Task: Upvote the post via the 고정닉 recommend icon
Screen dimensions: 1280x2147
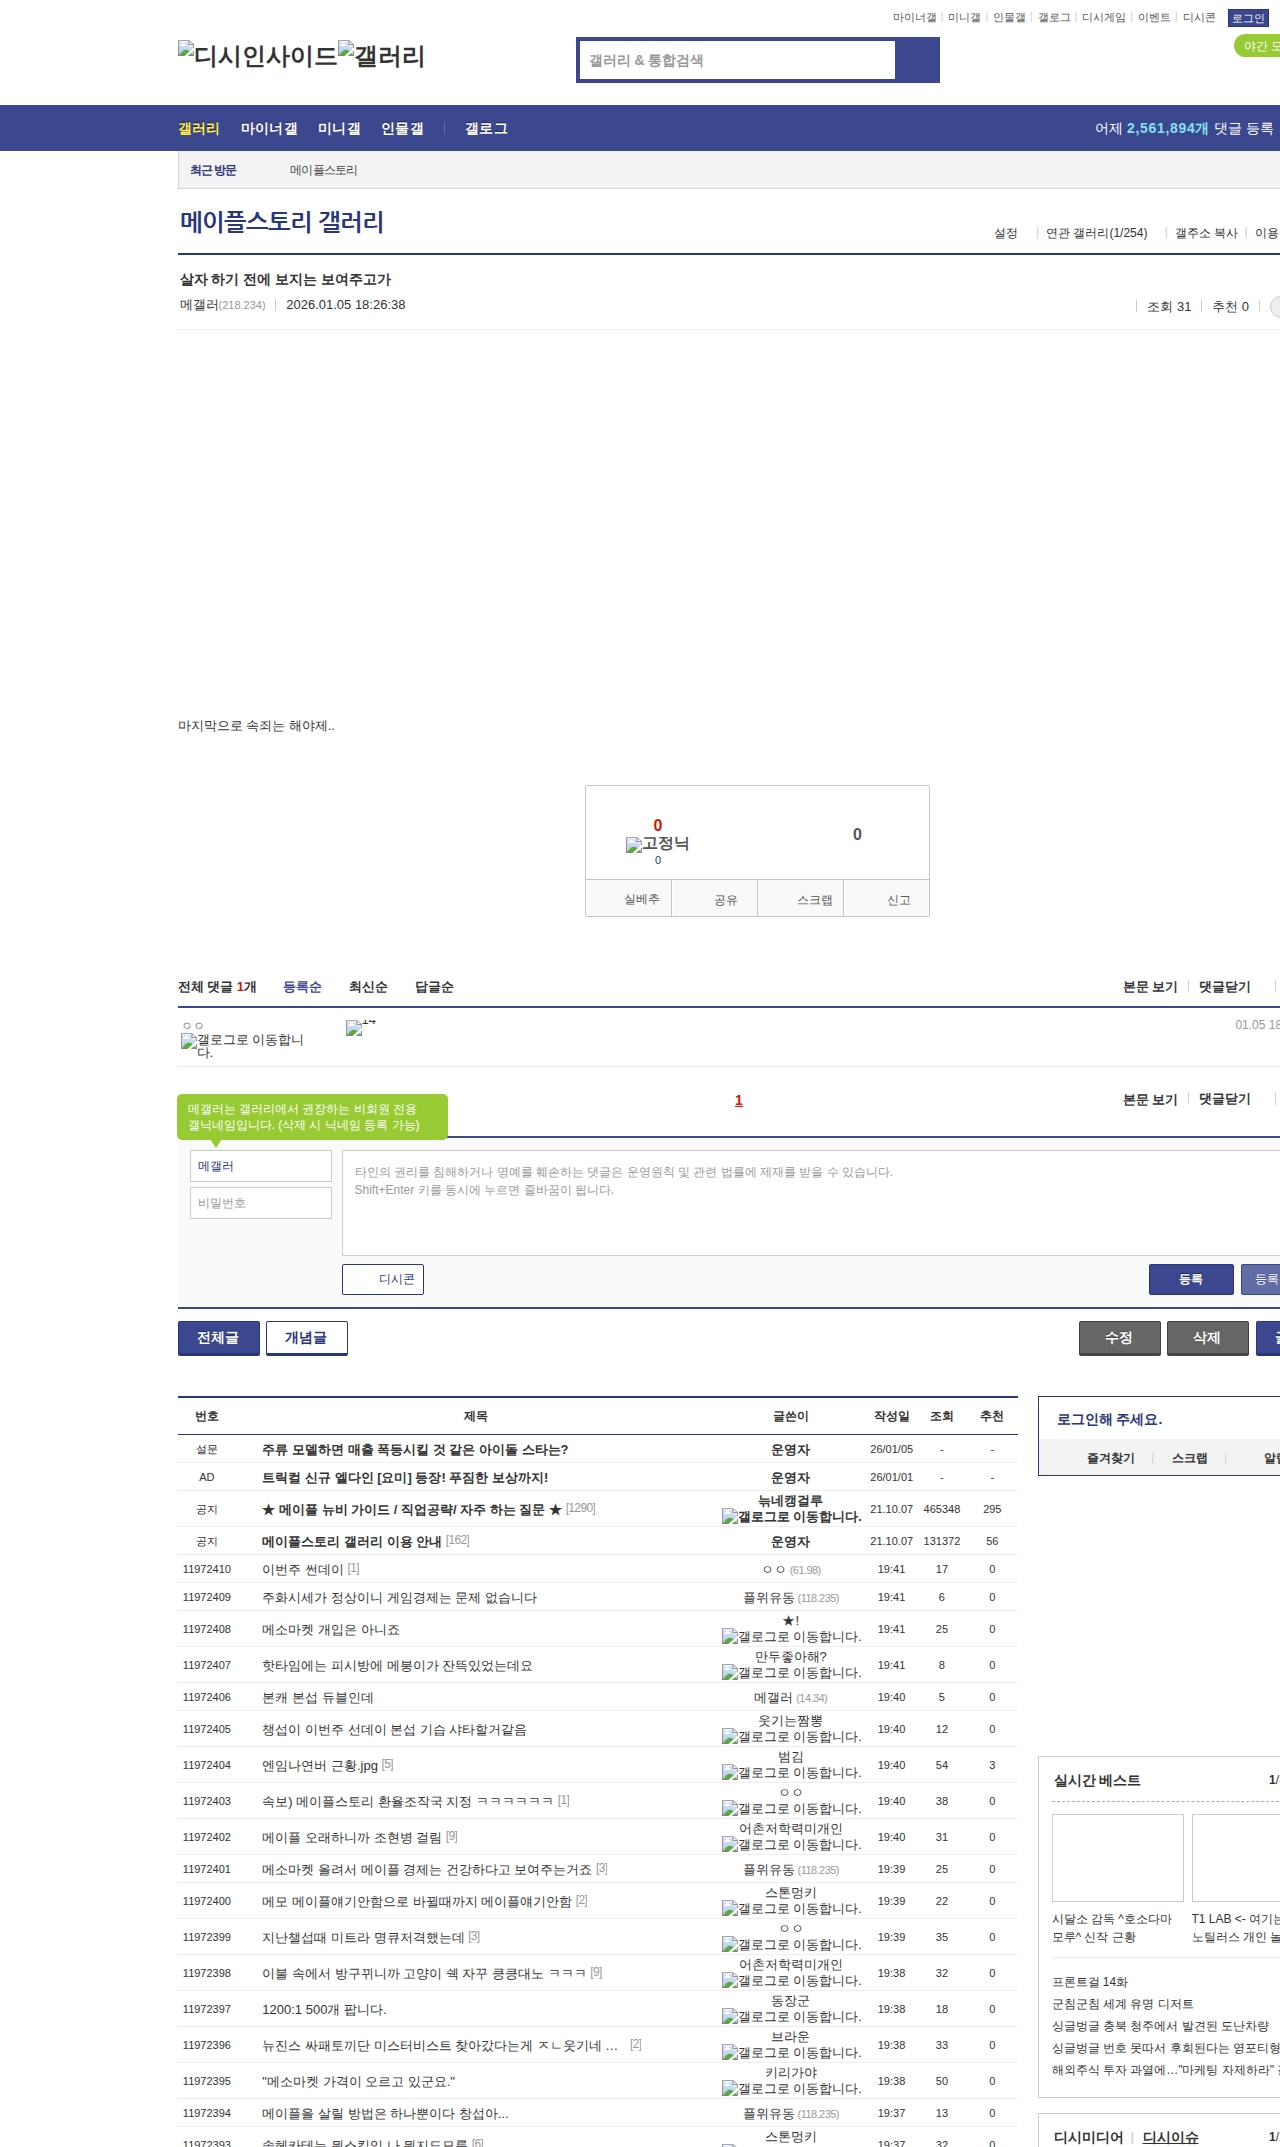Action: click(657, 844)
